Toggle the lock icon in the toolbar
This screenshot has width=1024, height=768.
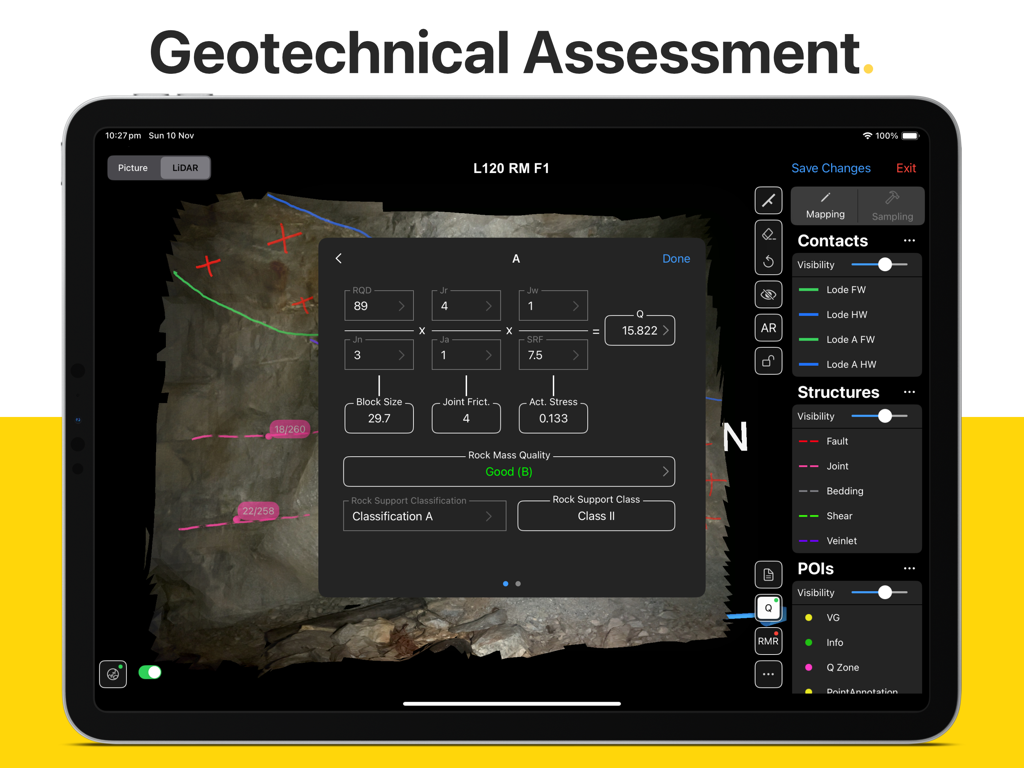[x=768, y=360]
